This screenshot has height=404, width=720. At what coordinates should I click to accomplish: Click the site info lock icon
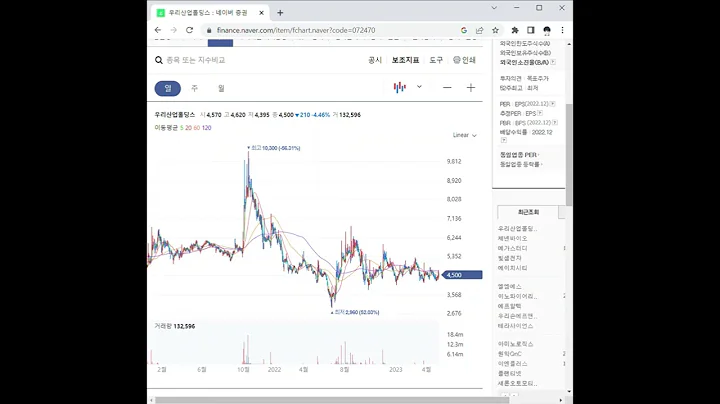click(209, 30)
